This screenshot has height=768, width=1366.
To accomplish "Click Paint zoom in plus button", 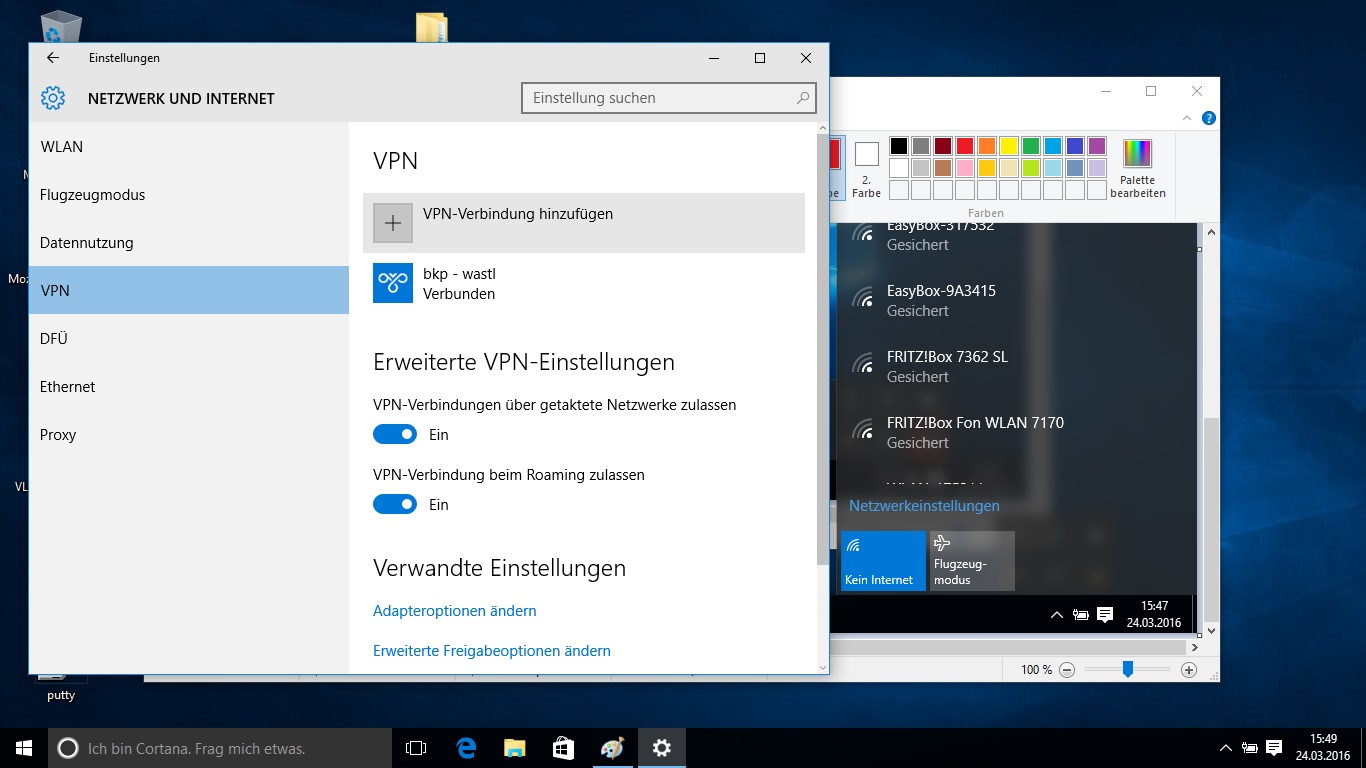I will pyautogui.click(x=1189, y=670).
